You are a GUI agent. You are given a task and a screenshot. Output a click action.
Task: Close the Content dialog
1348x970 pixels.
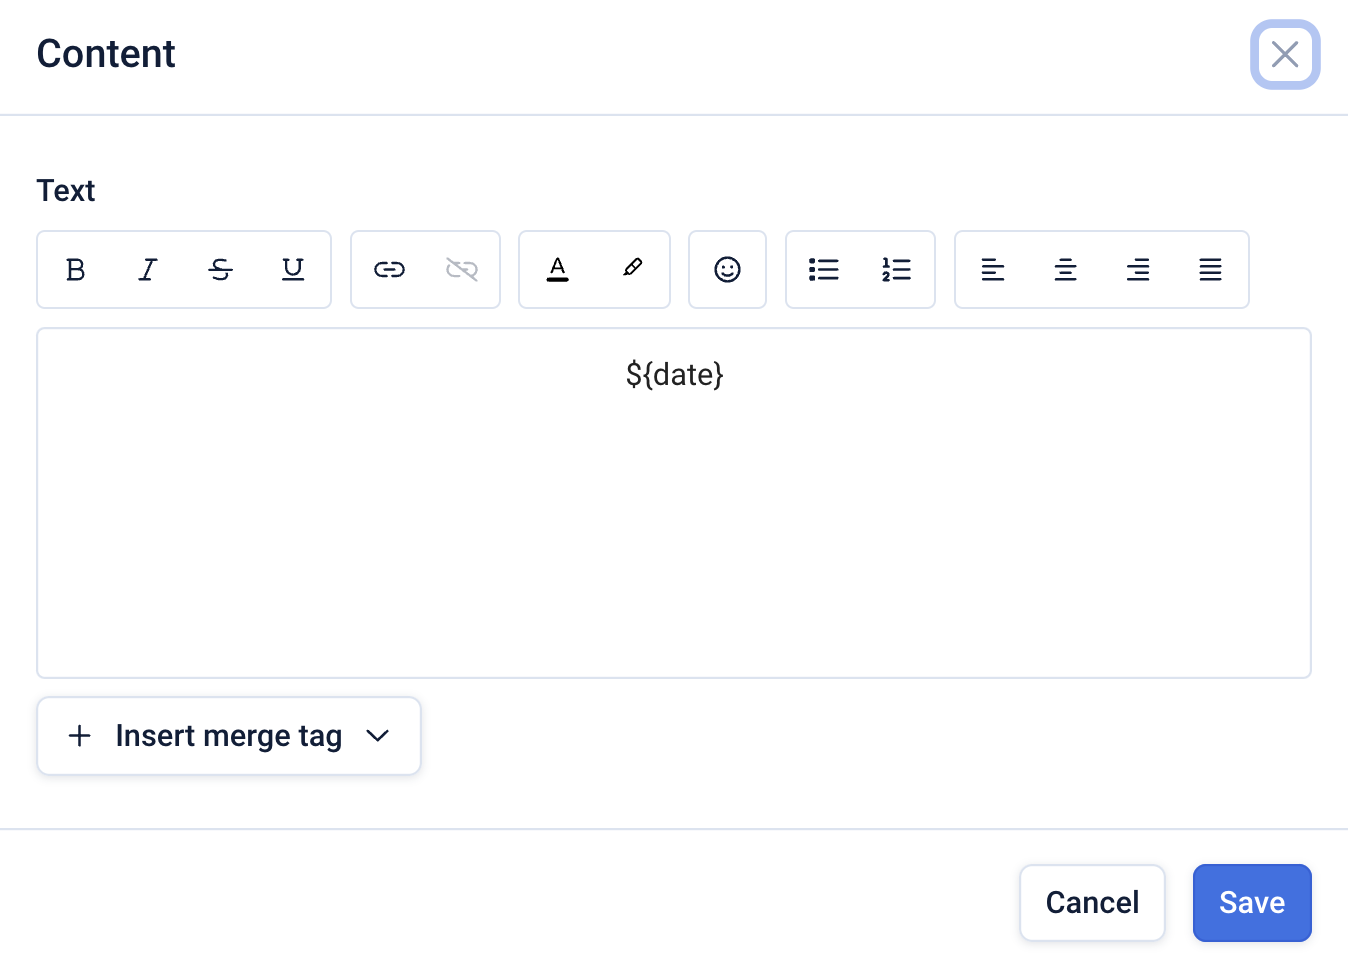(x=1285, y=55)
